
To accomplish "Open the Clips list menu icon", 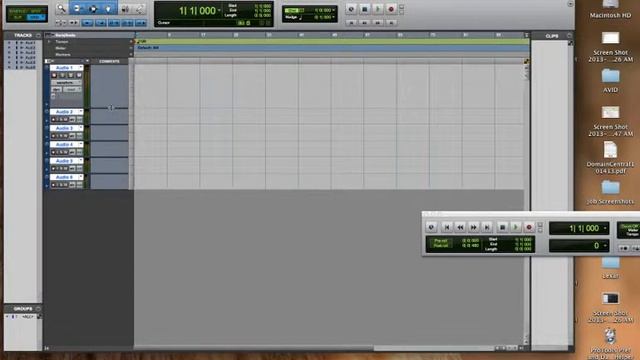I will (569, 36).
